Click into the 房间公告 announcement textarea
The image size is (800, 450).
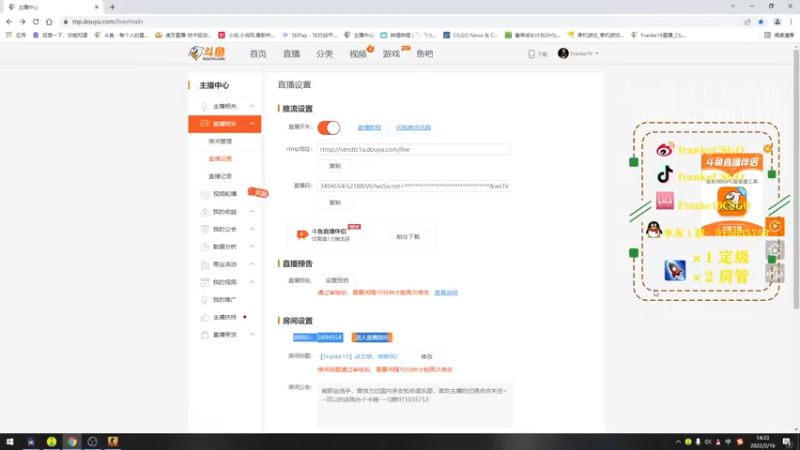(x=415, y=405)
